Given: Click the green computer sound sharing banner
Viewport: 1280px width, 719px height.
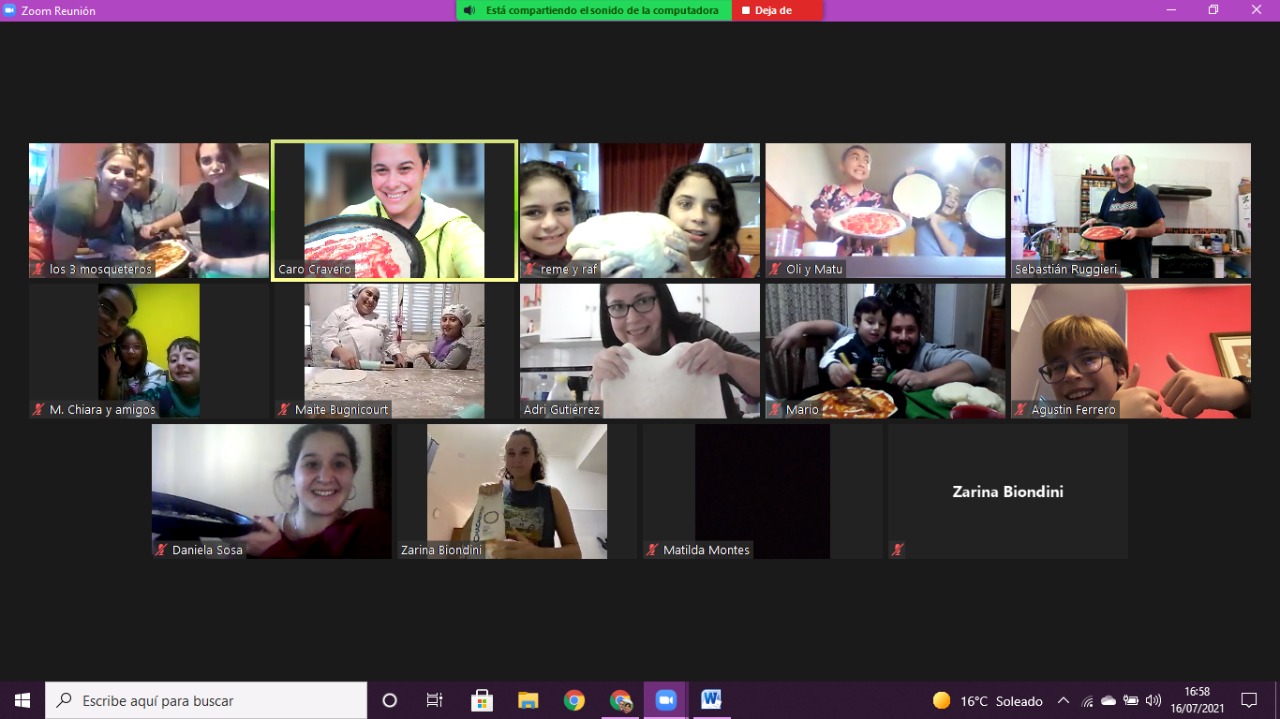Looking at the screenshot, I should click(594, 10).
